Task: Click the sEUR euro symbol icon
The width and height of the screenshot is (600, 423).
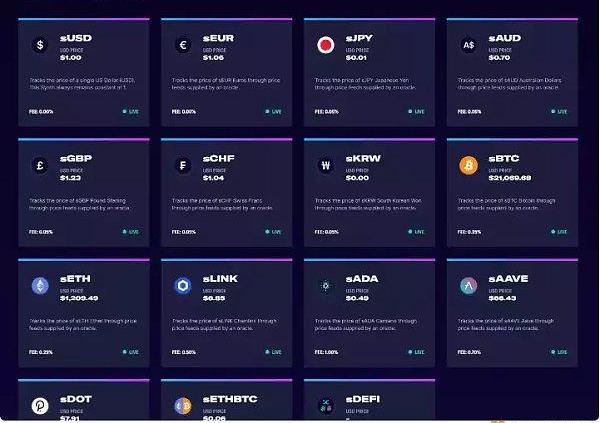Action: [x=183, y=45]
